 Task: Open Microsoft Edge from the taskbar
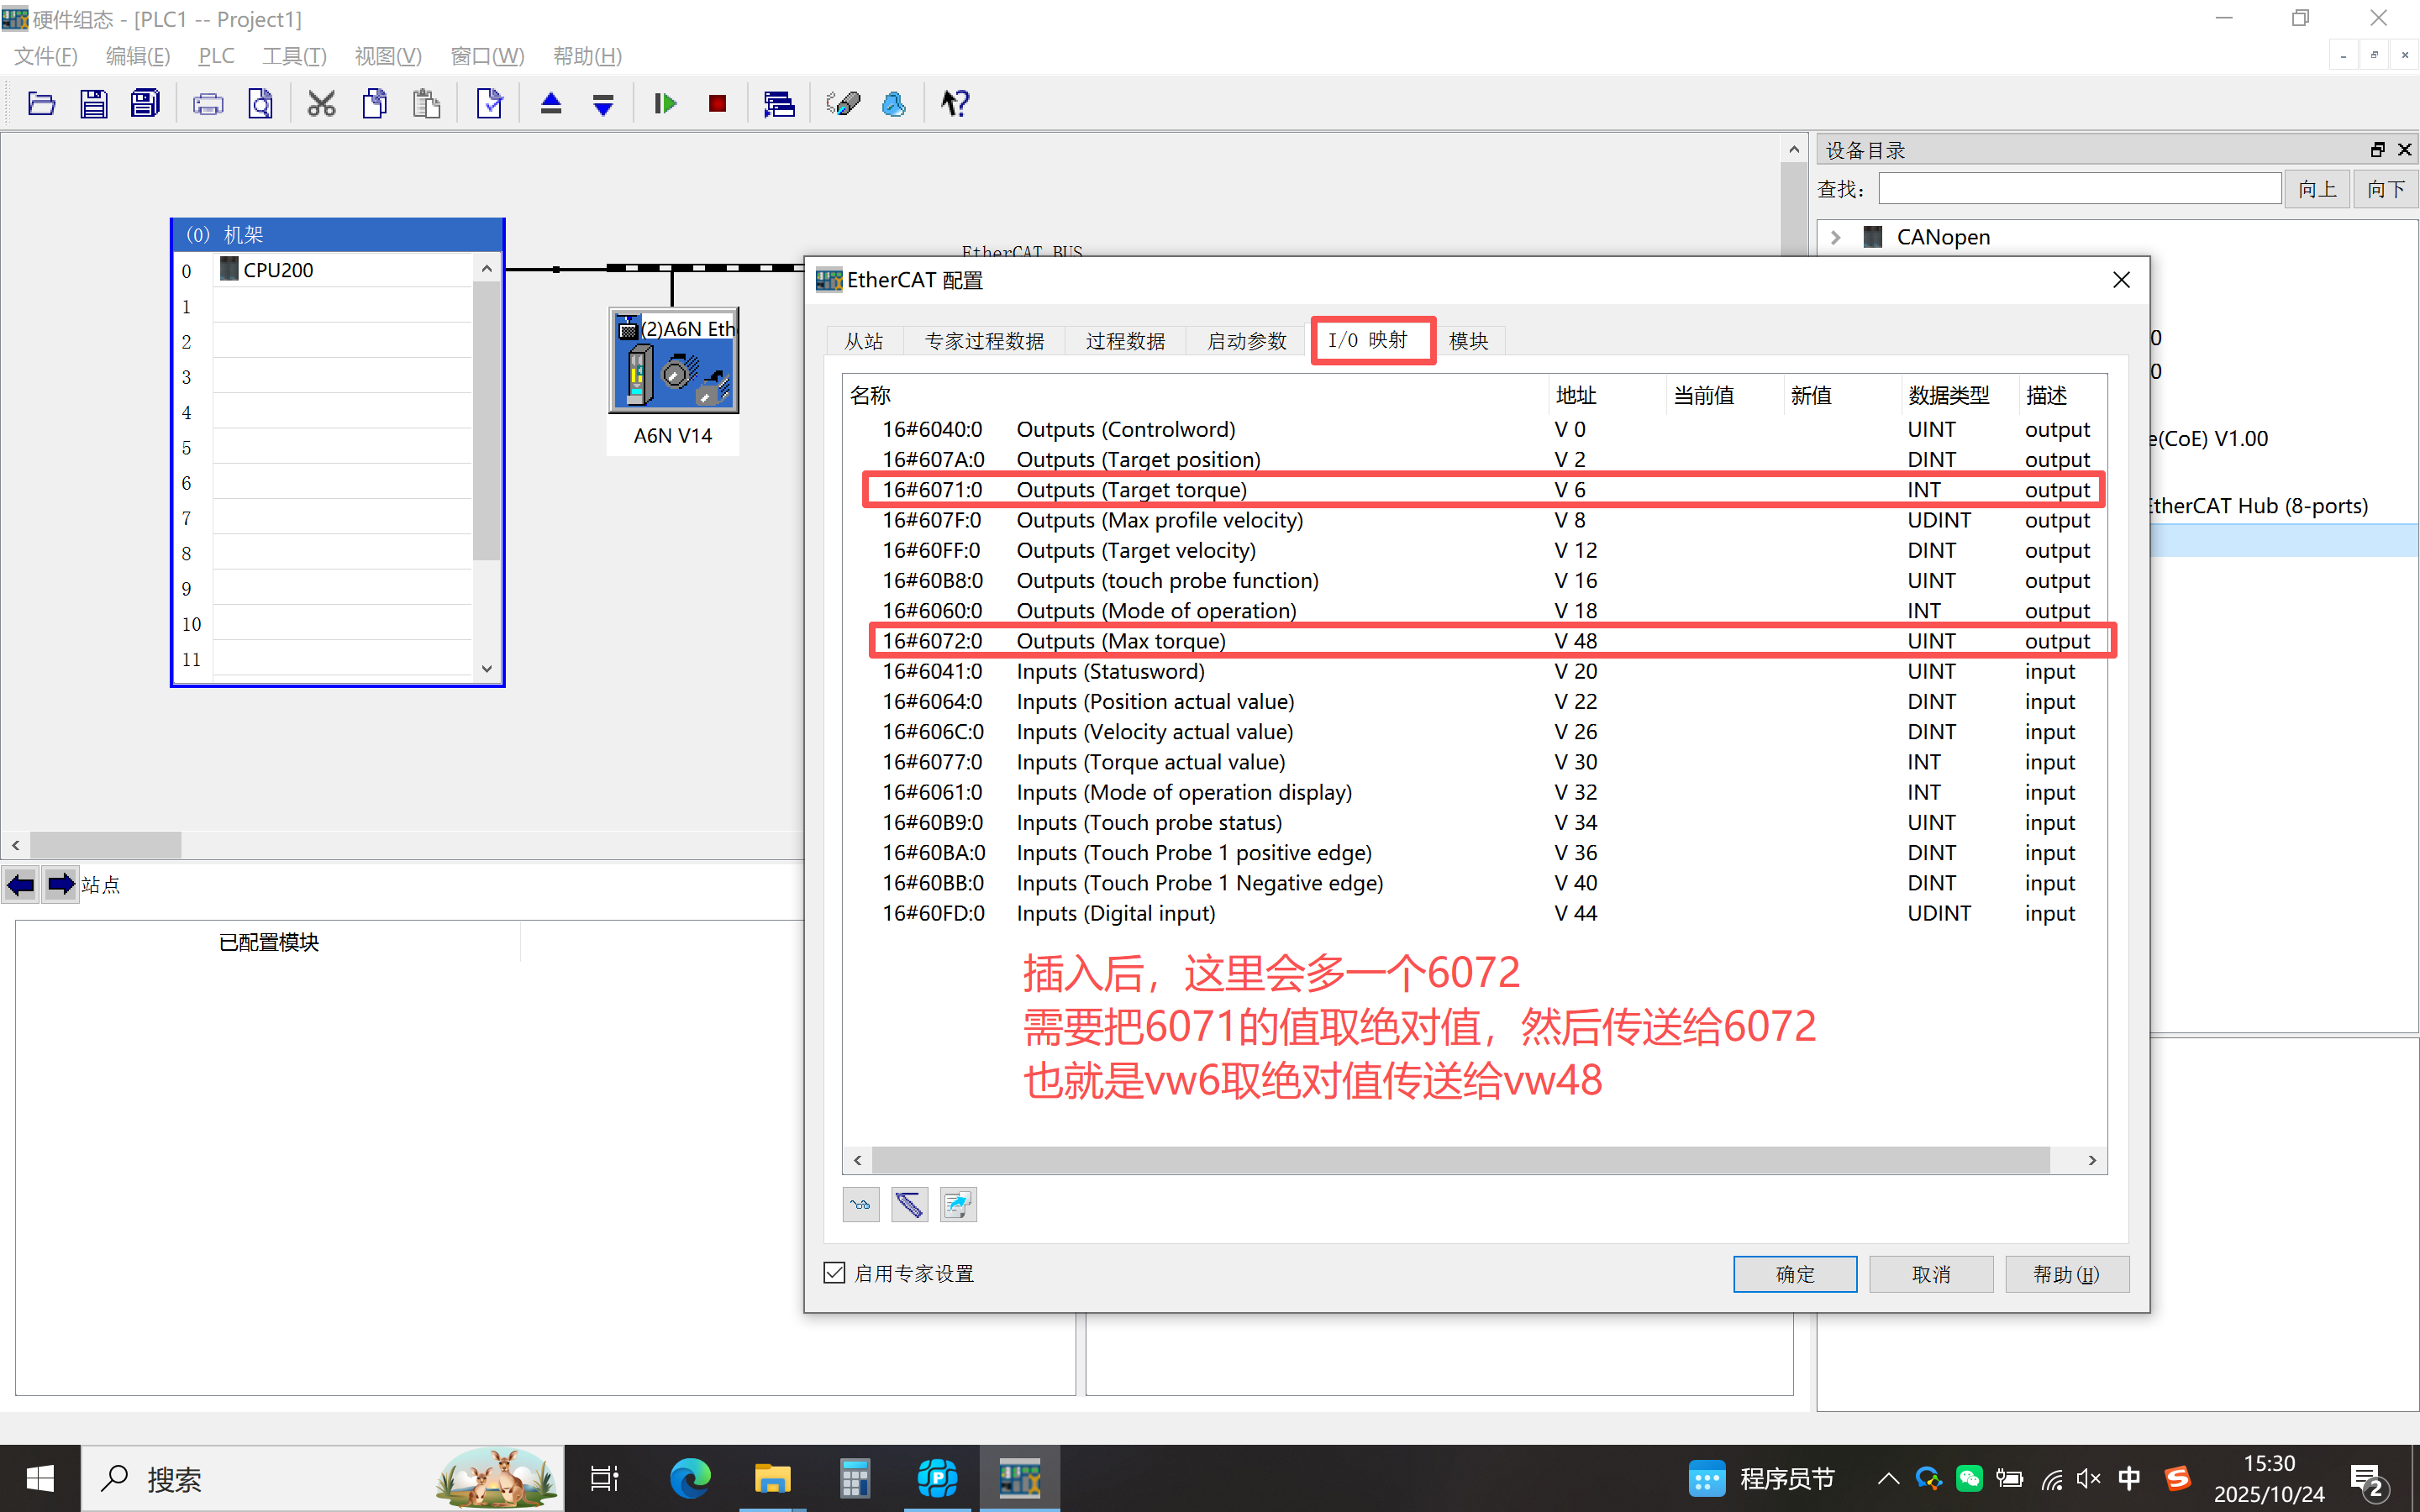[x=689, y=1478]
